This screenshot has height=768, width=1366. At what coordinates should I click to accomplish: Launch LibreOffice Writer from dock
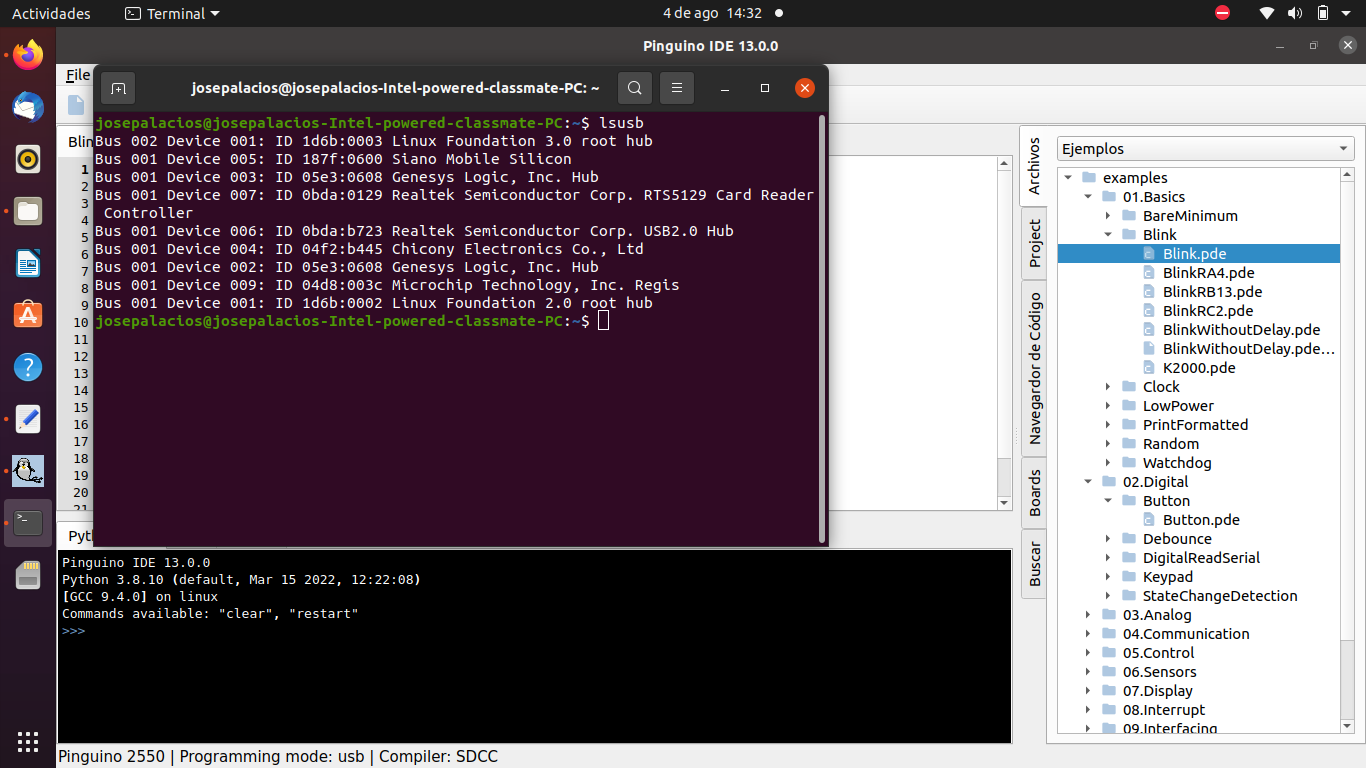28,263
